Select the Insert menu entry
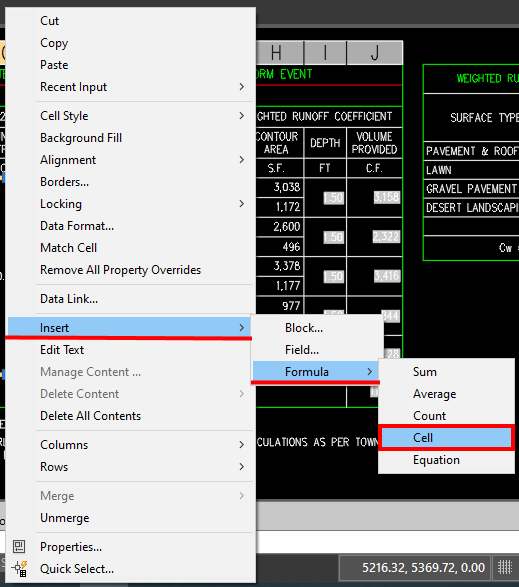The image size is (519, 587). [x=130, y=328]
